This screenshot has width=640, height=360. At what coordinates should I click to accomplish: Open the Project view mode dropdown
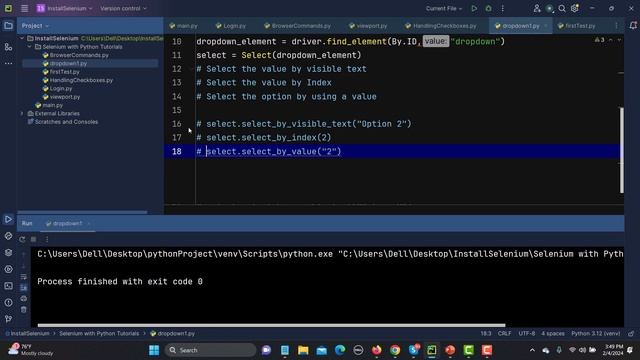35,26
